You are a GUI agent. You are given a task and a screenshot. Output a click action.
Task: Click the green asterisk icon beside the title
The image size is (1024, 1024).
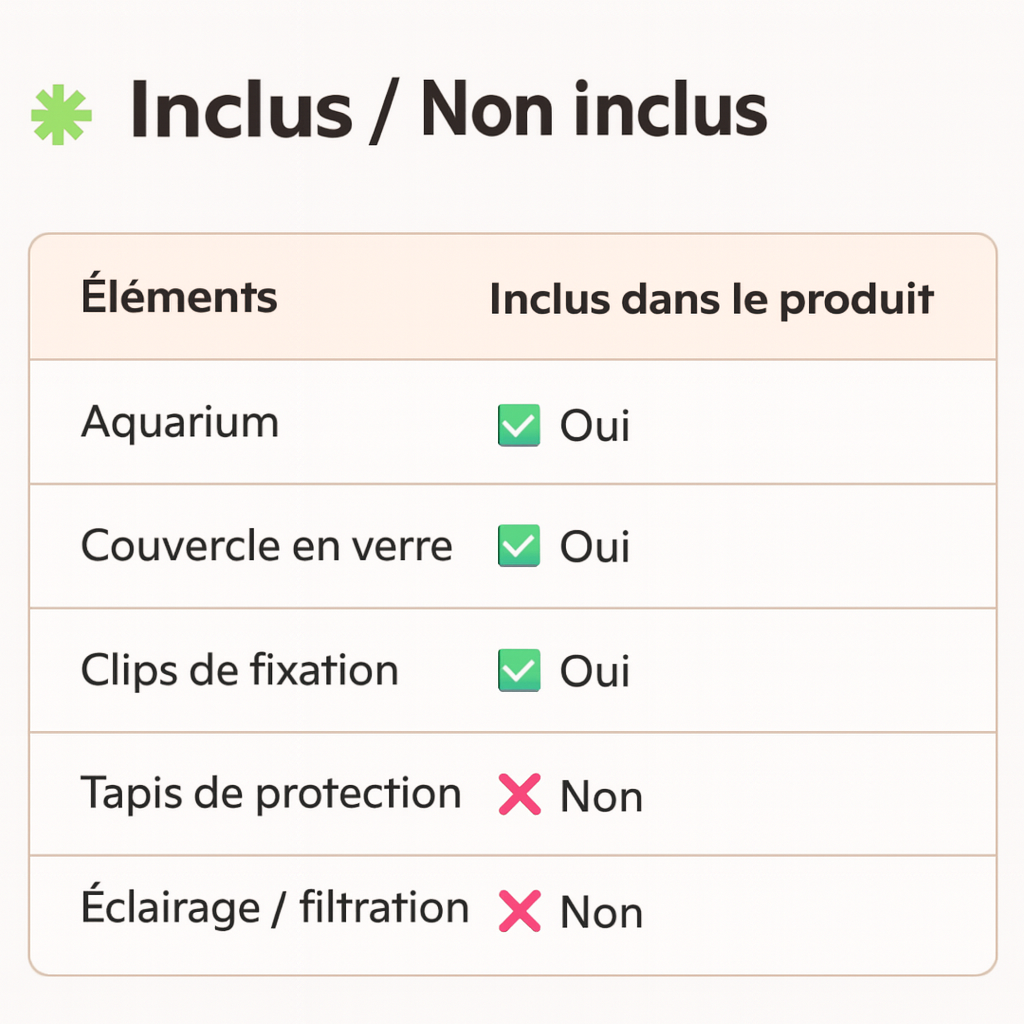61,115
